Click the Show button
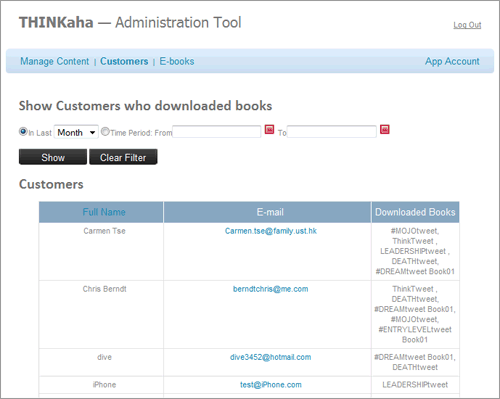 pos(53,157)
